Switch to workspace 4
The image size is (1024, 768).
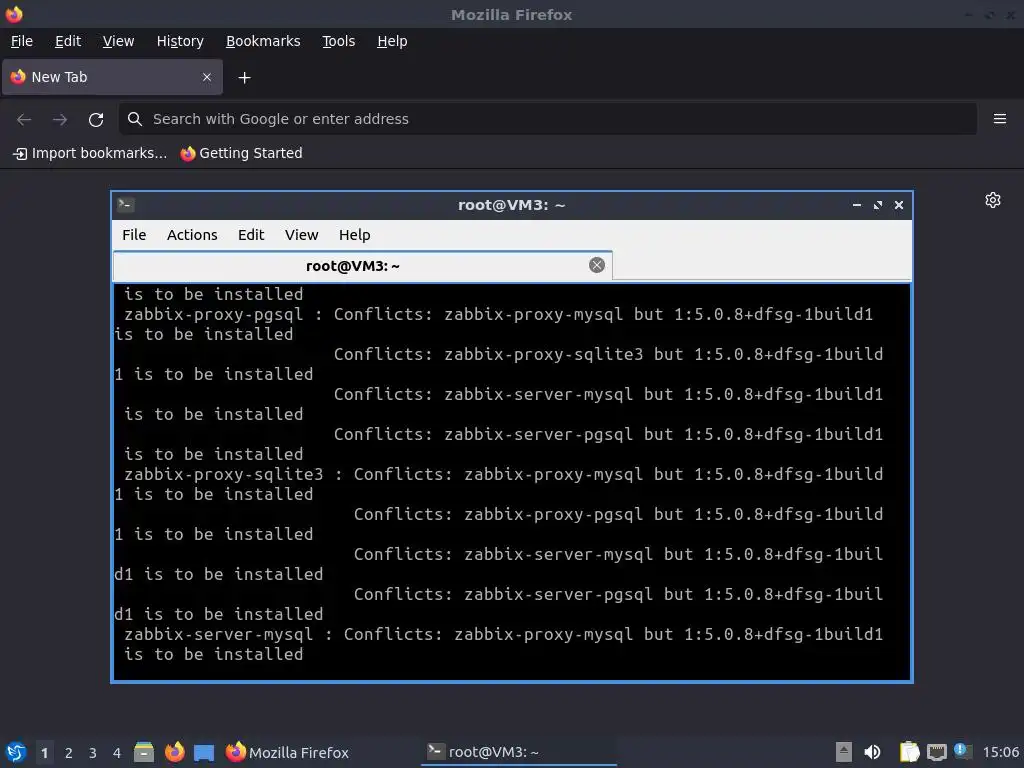pyautogui.click(x=117, y=753)
